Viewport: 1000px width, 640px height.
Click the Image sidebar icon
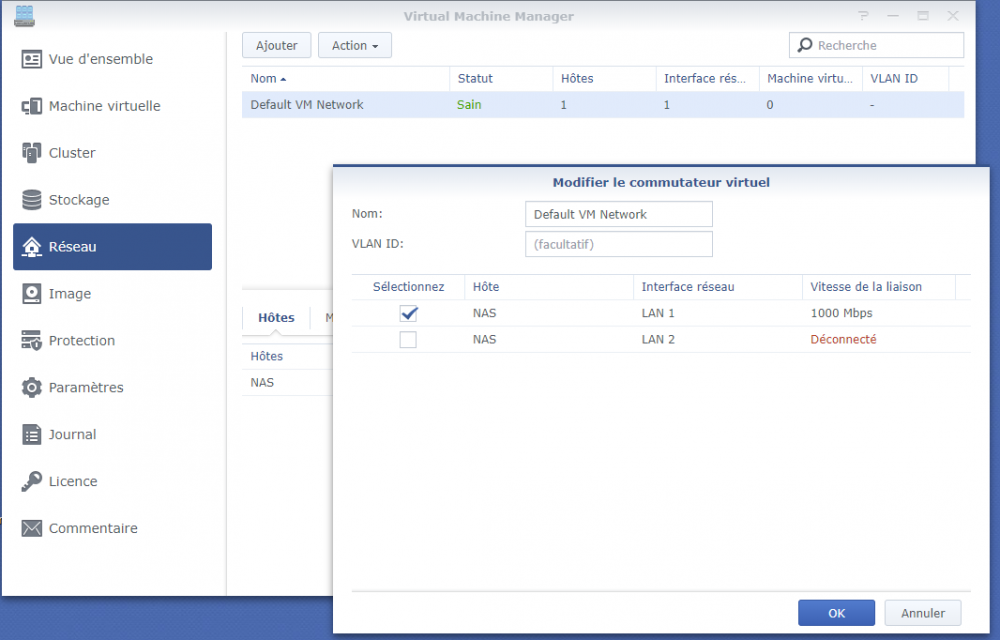(x=32, y=294)
